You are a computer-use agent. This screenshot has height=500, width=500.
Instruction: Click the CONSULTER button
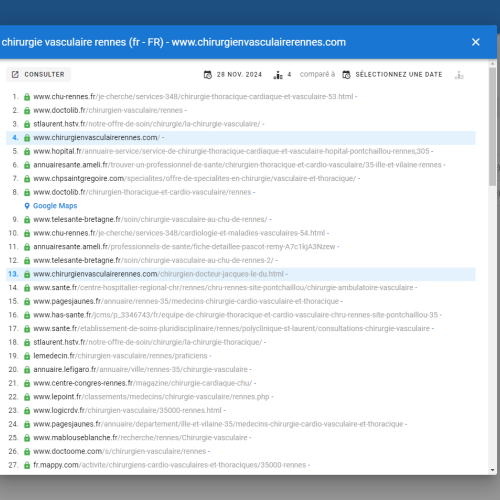pos(38,74)
